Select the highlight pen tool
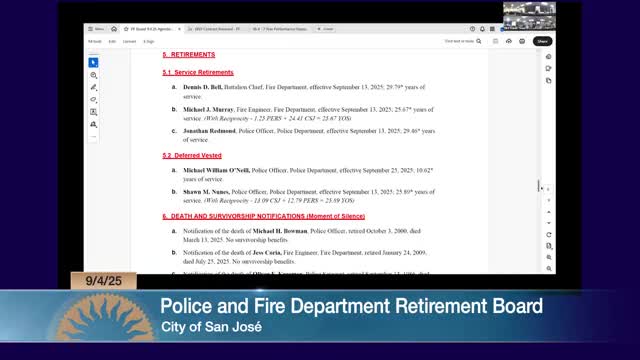This screenshot has width=640, height=360. [93, 87]
